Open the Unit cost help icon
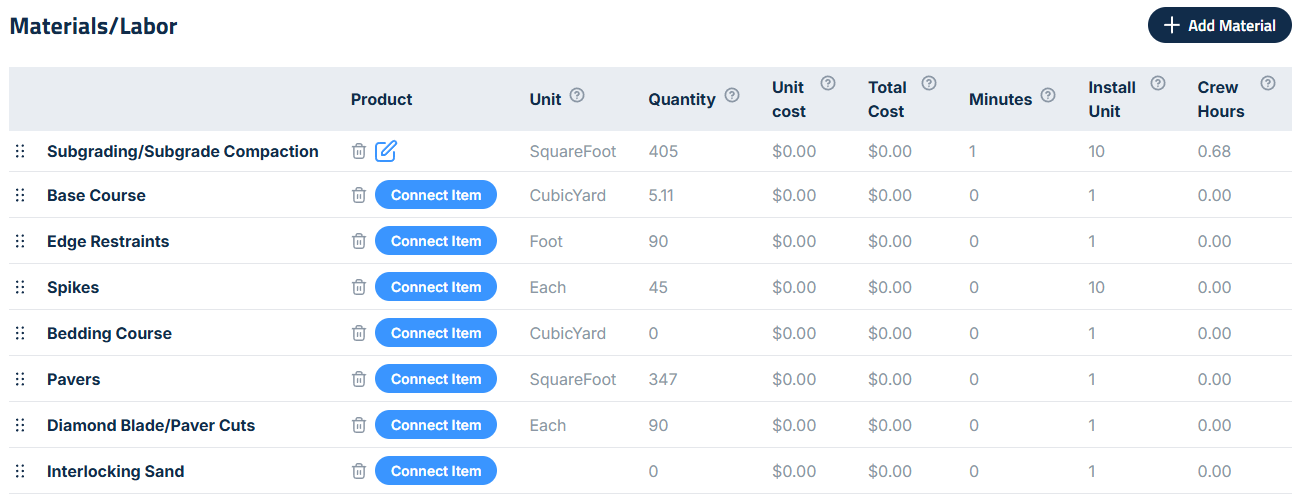 pos(828,83)
